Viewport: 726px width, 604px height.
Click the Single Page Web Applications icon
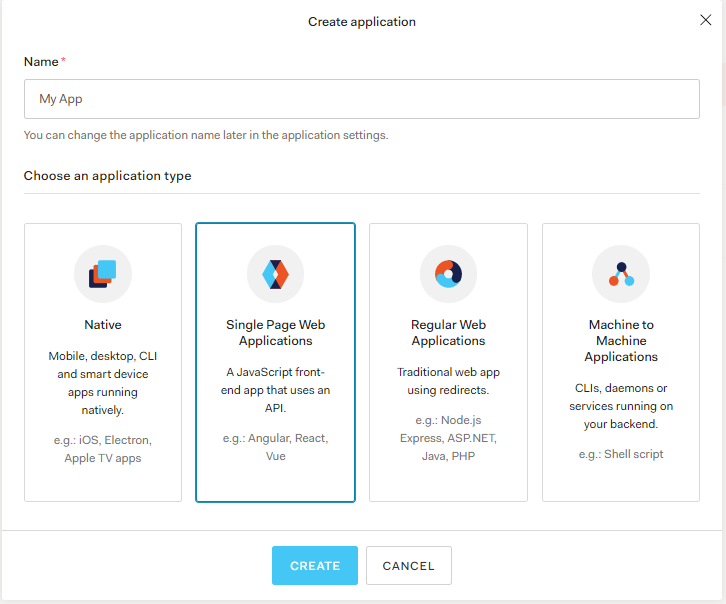point(275,274)
